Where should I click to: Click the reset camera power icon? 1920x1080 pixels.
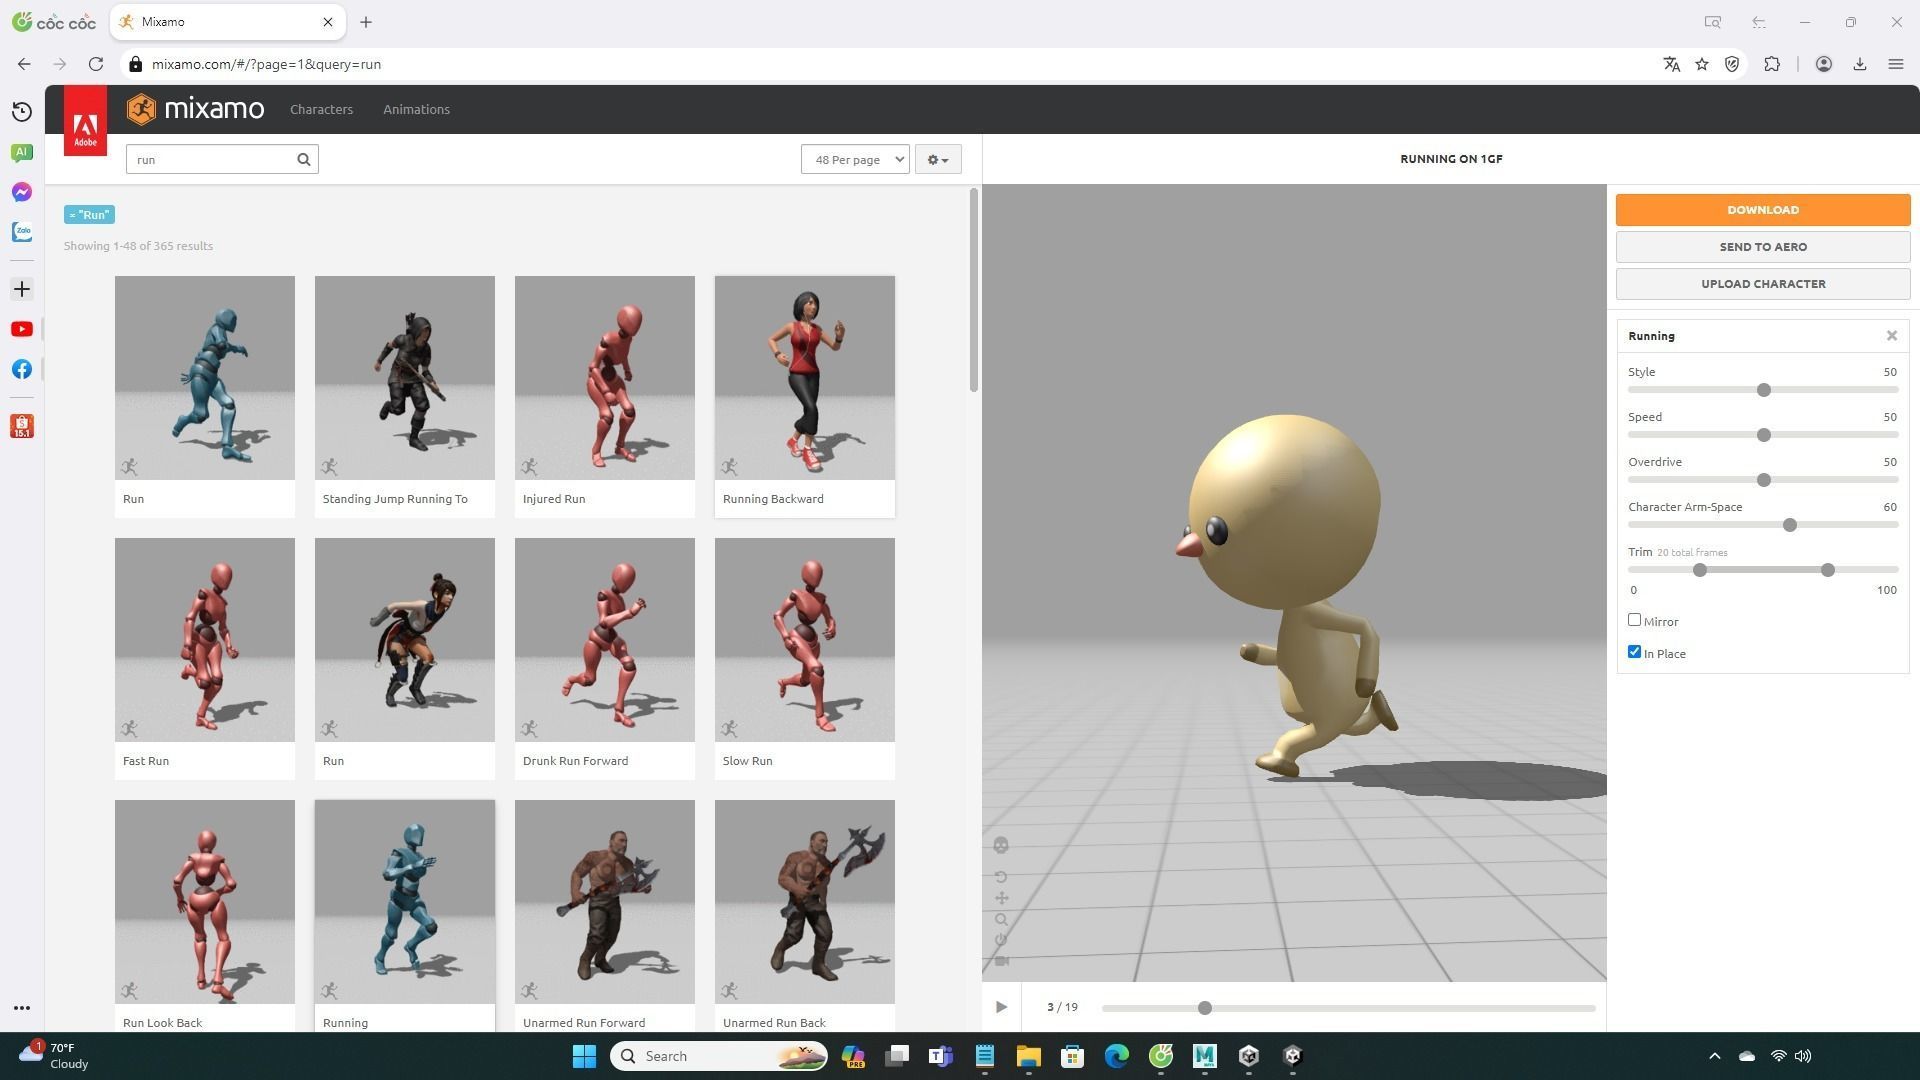coord(1001,940)
